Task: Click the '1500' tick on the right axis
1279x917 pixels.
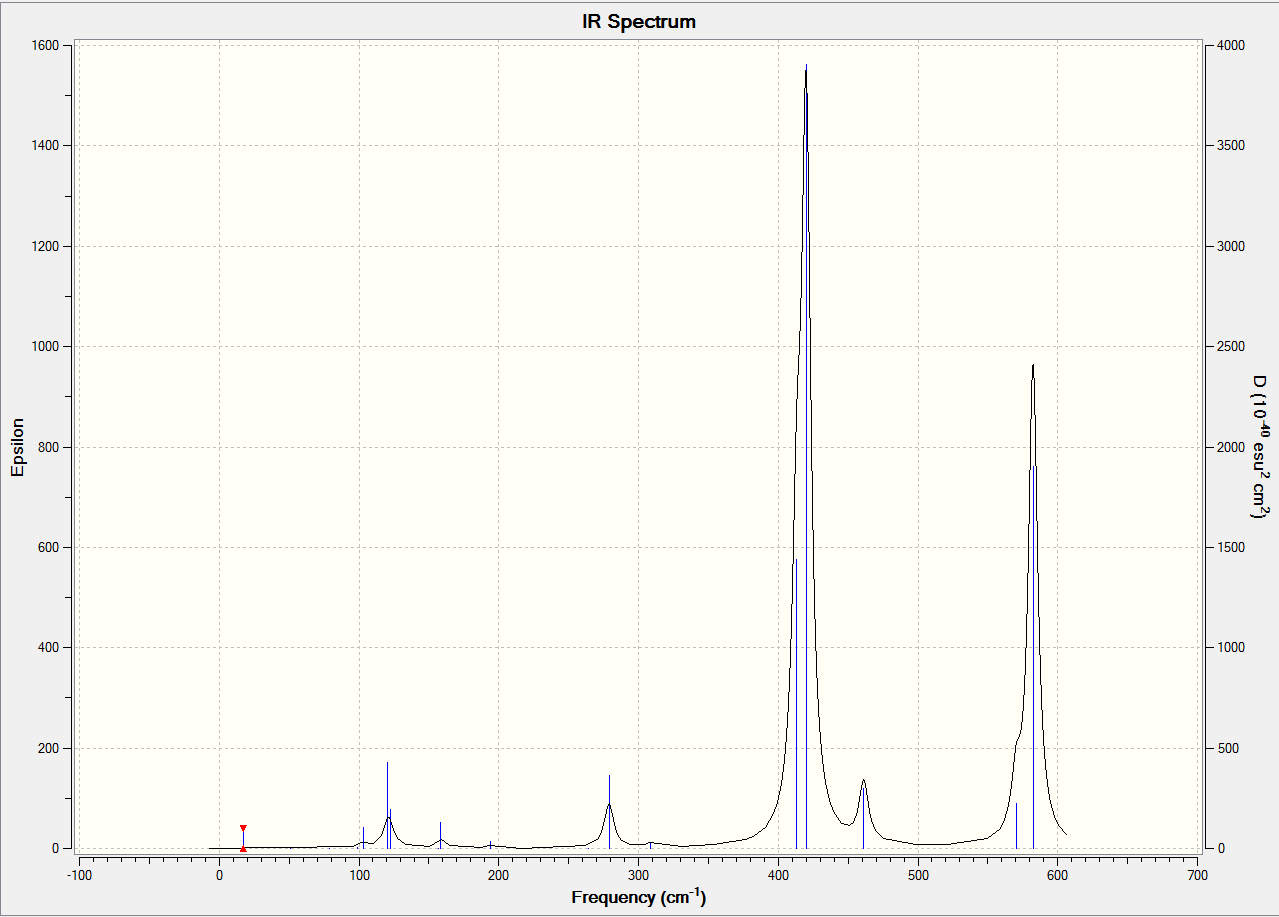Action: pos(1231,547)
